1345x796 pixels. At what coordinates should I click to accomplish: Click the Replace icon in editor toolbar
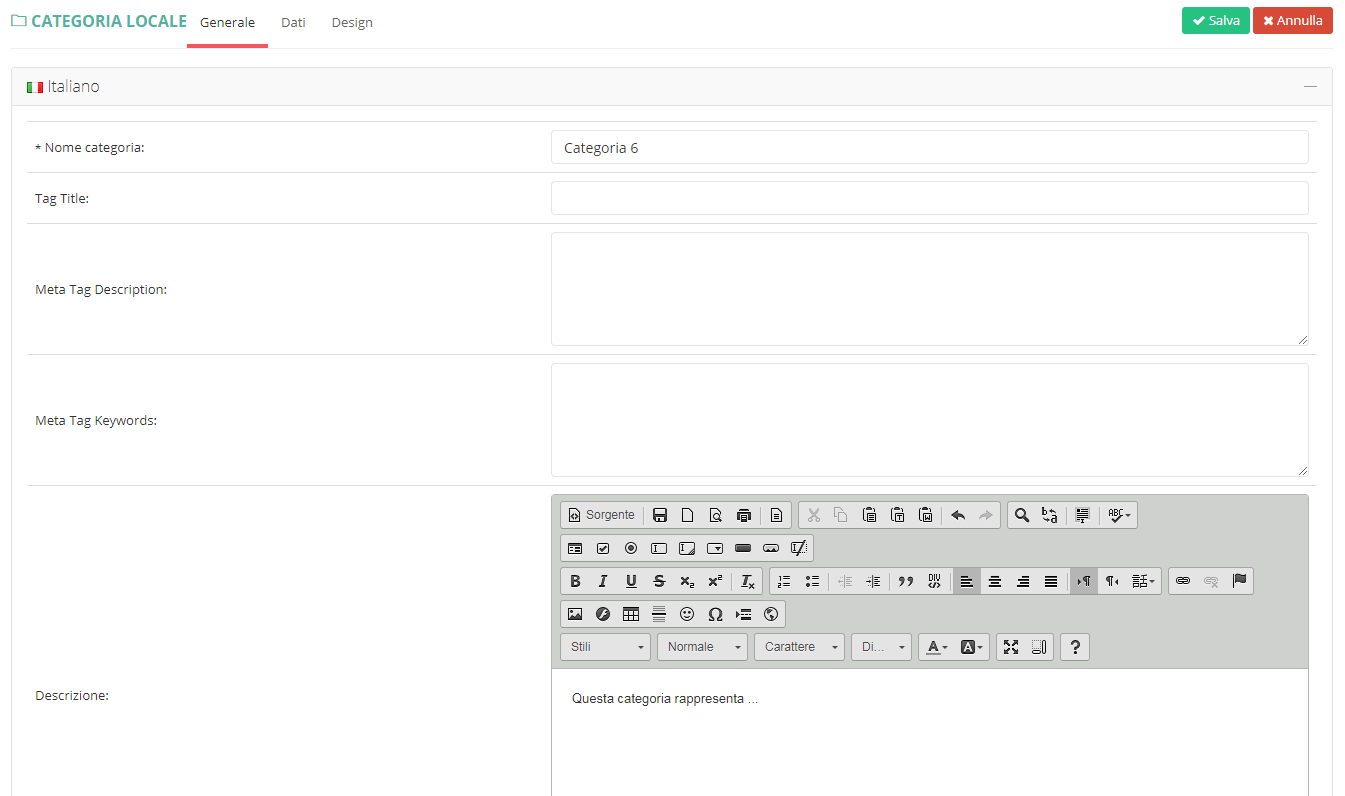1050,515
